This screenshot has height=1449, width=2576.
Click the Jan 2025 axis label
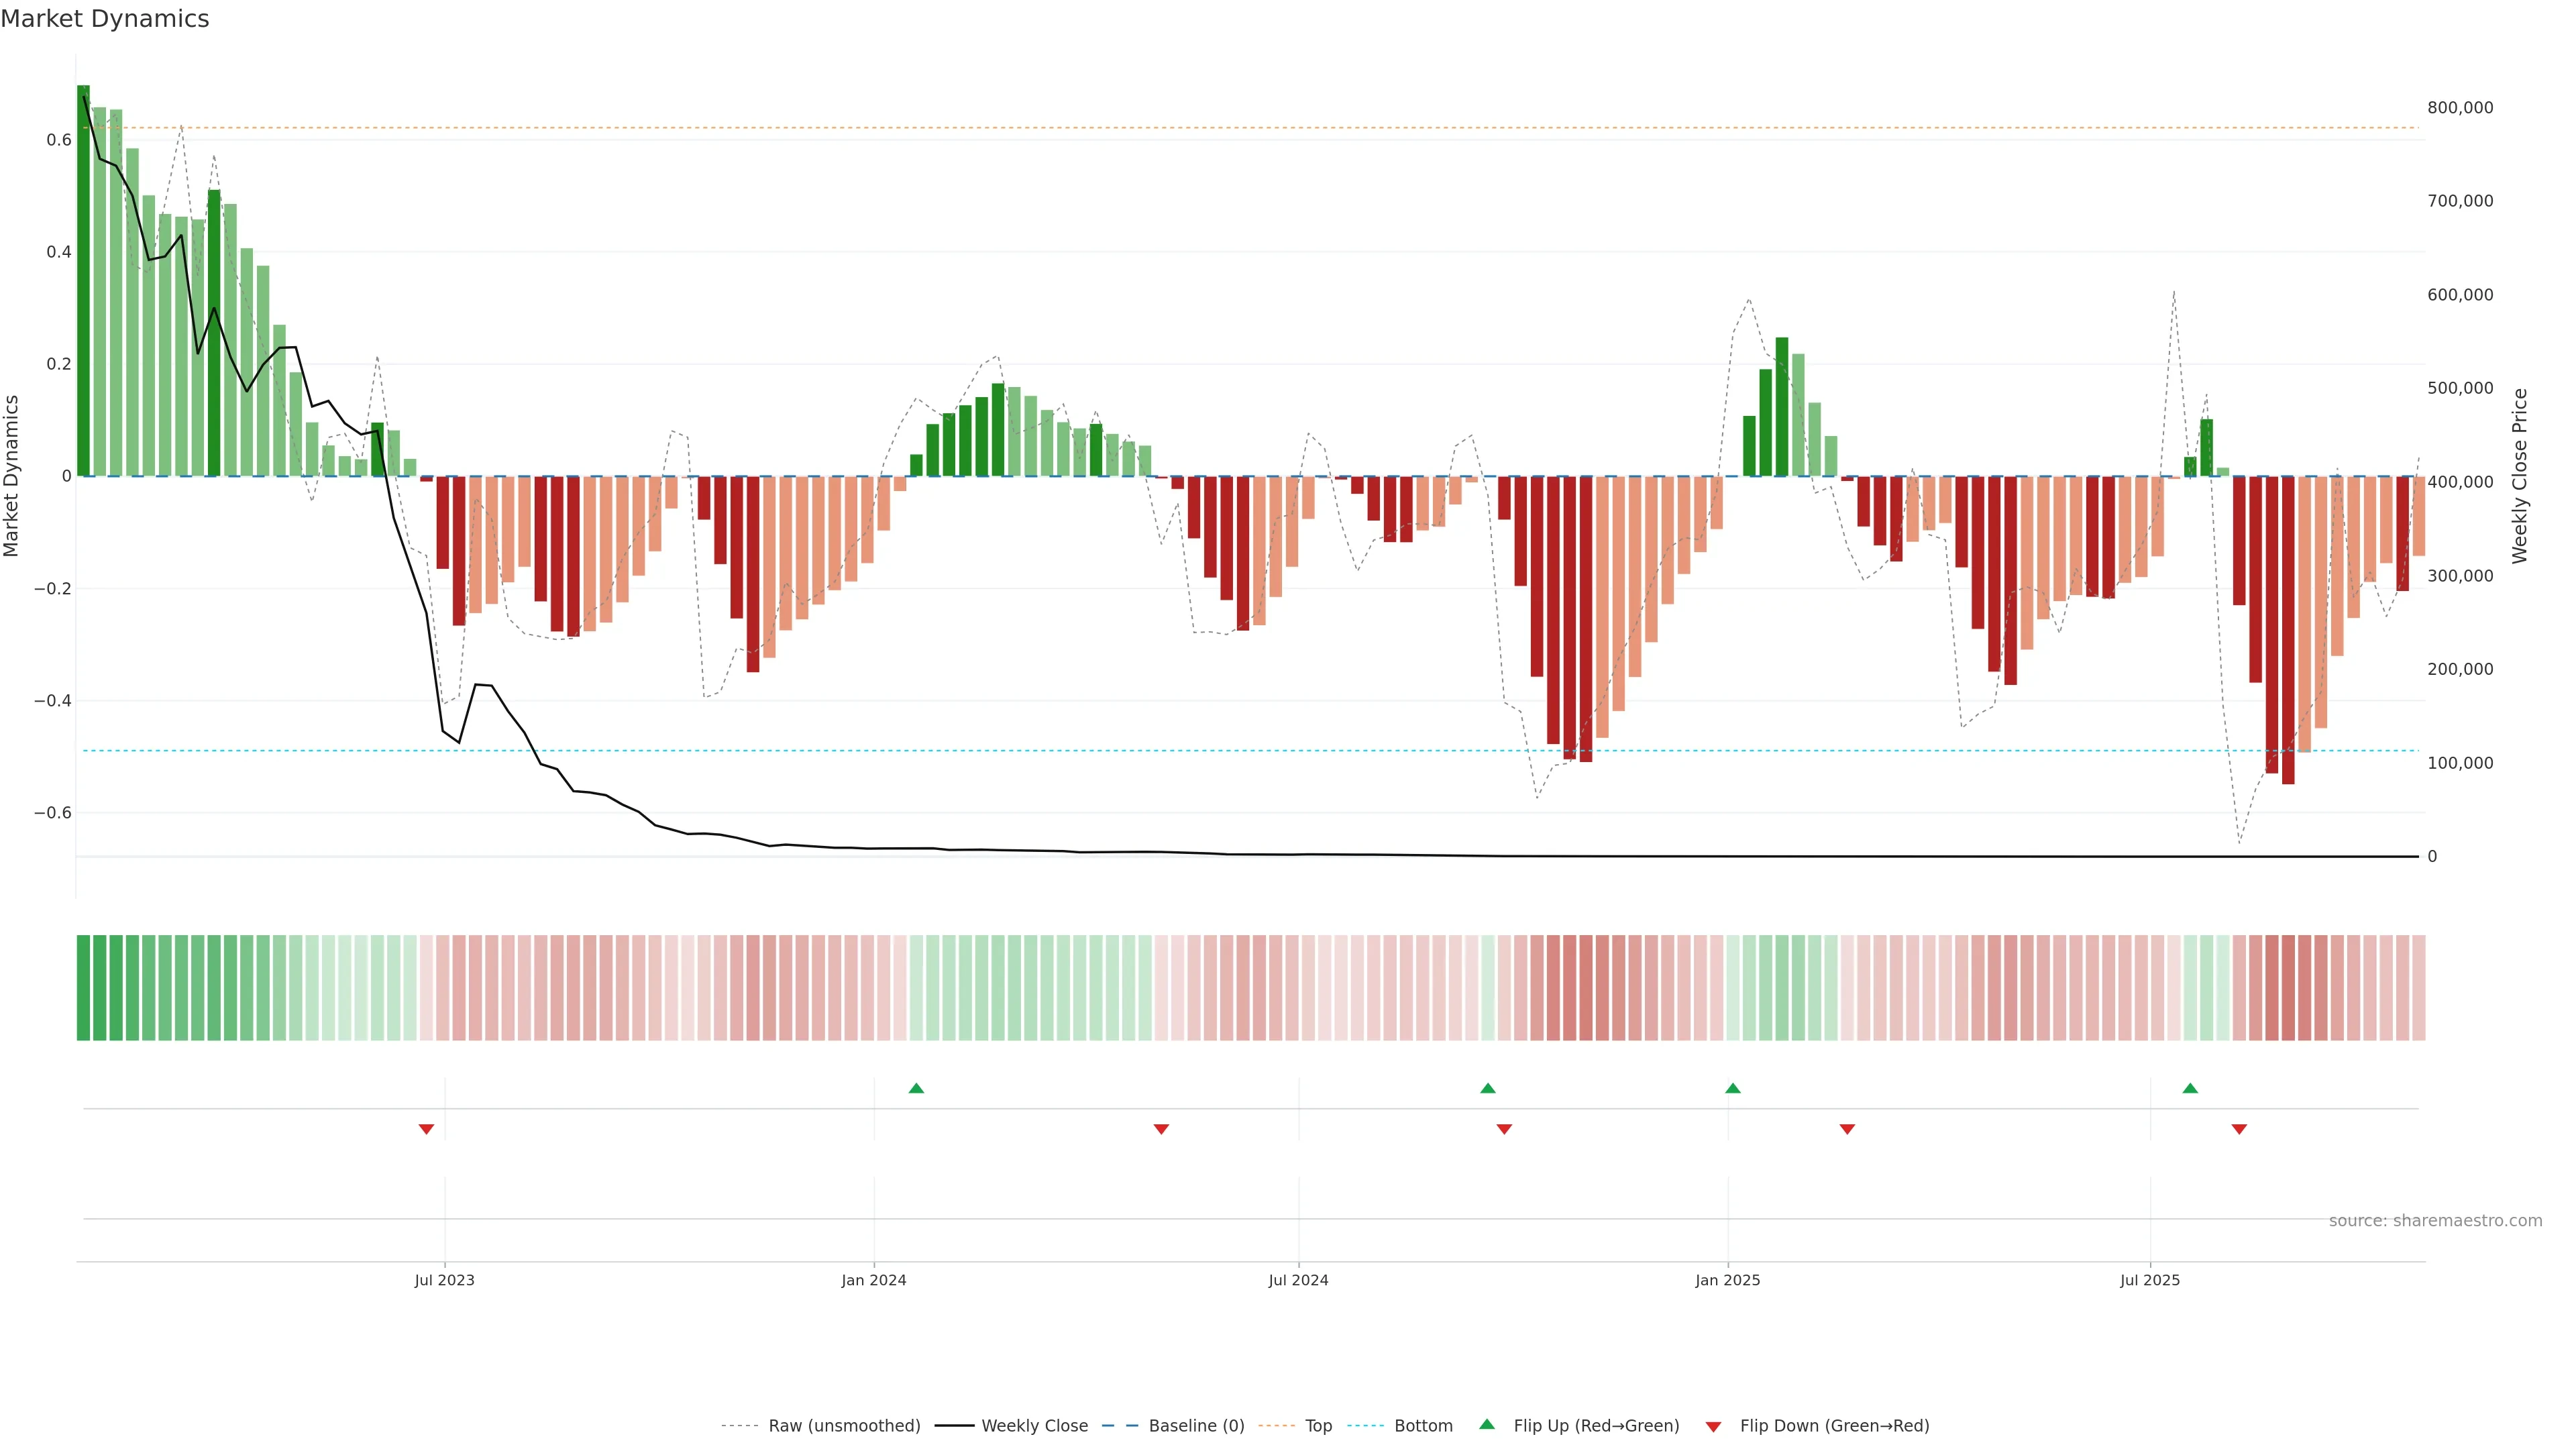[x=1727, y=1280]
